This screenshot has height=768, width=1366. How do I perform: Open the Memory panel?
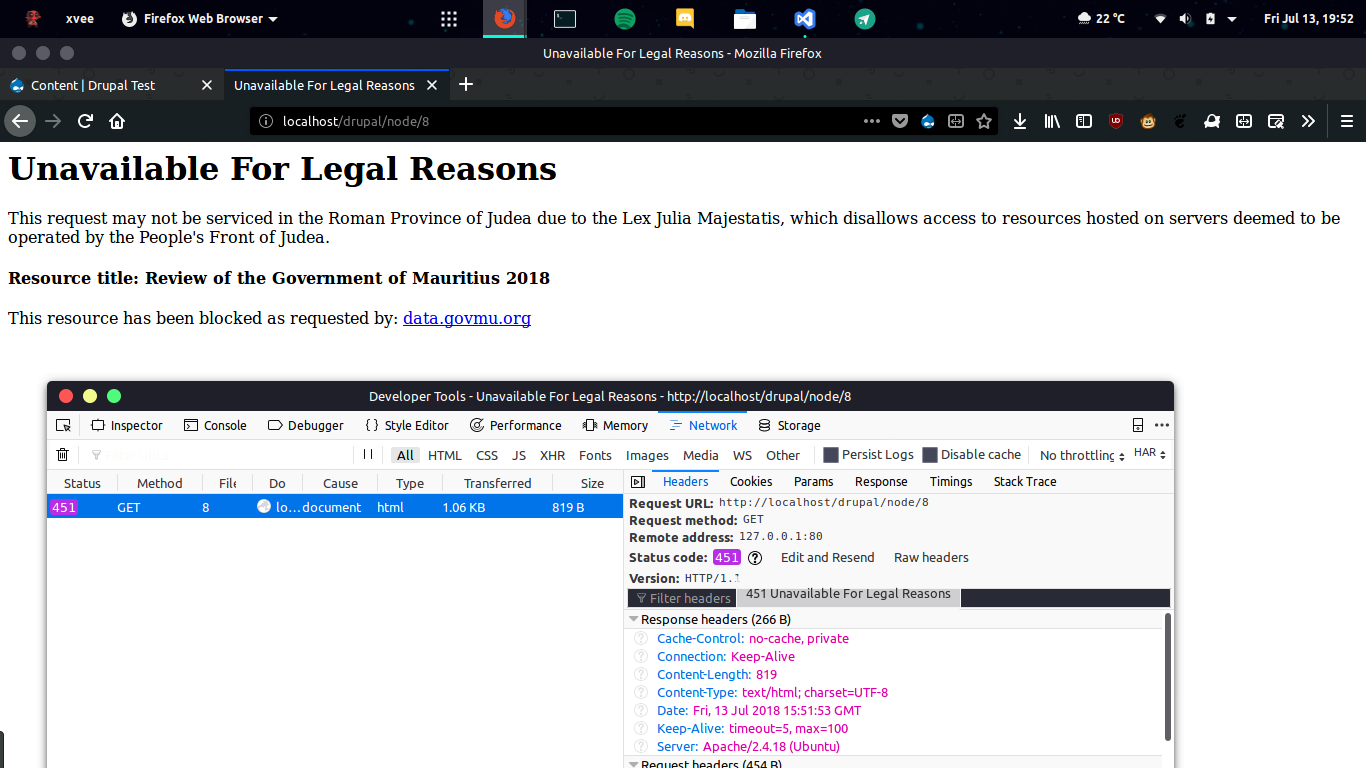pos(615,425)
